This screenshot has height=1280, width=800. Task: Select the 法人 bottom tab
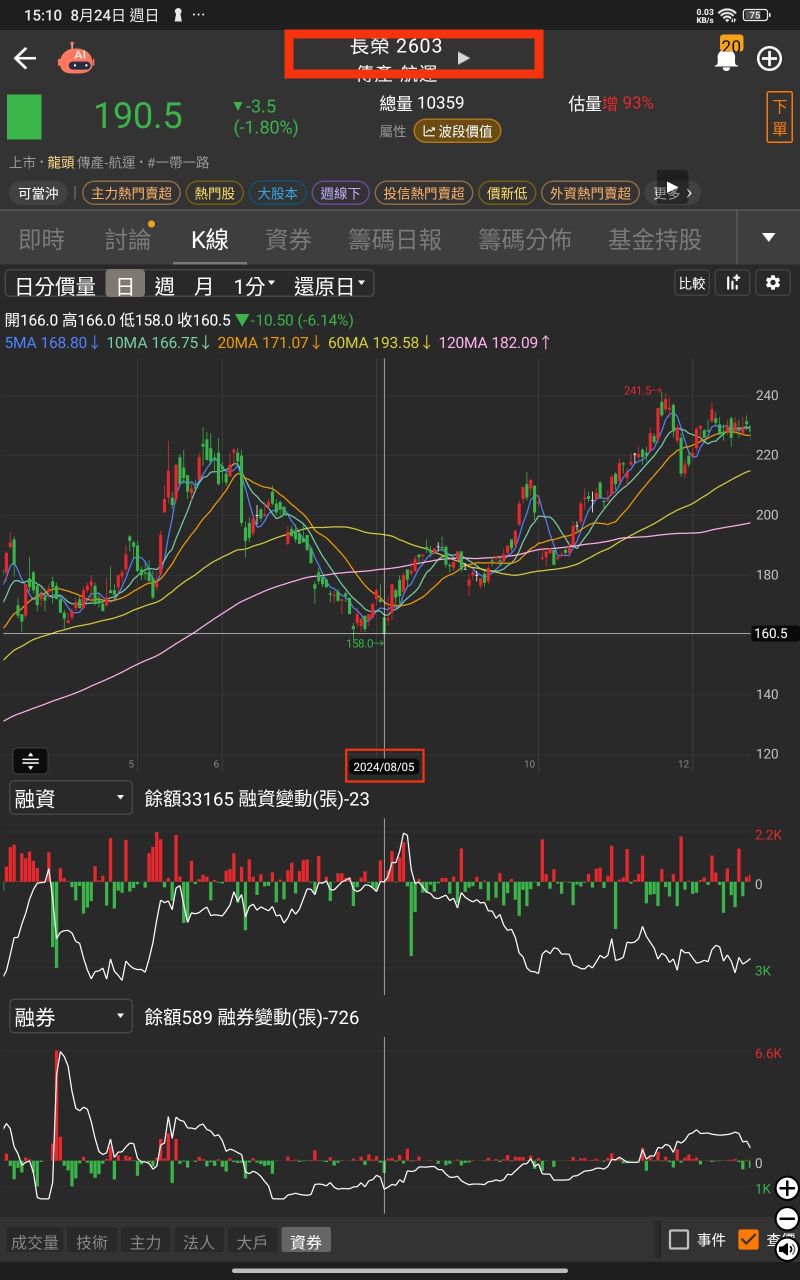tap(199, 1241)
